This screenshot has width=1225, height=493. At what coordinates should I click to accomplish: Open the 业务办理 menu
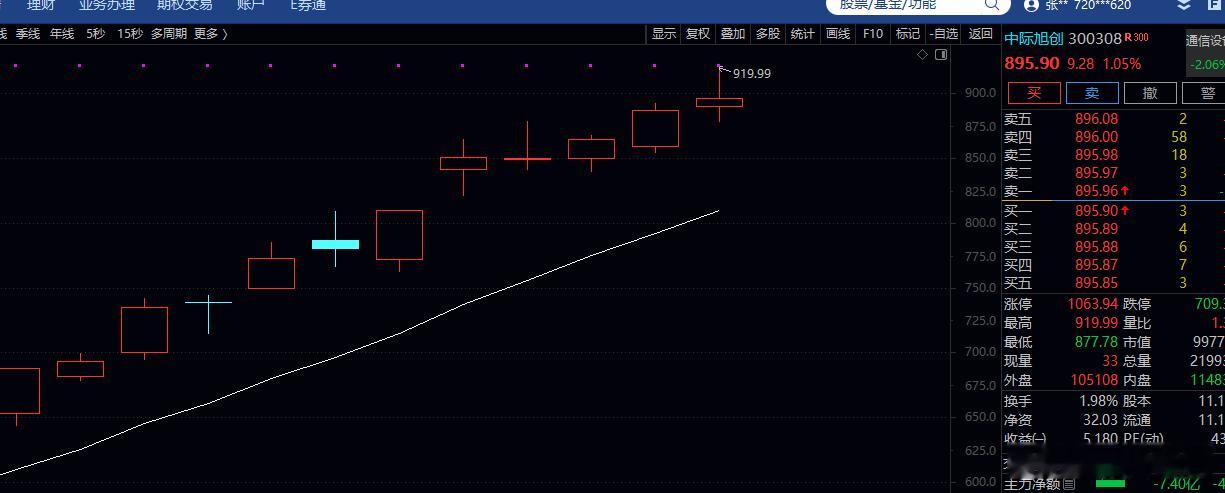(106, 5)
